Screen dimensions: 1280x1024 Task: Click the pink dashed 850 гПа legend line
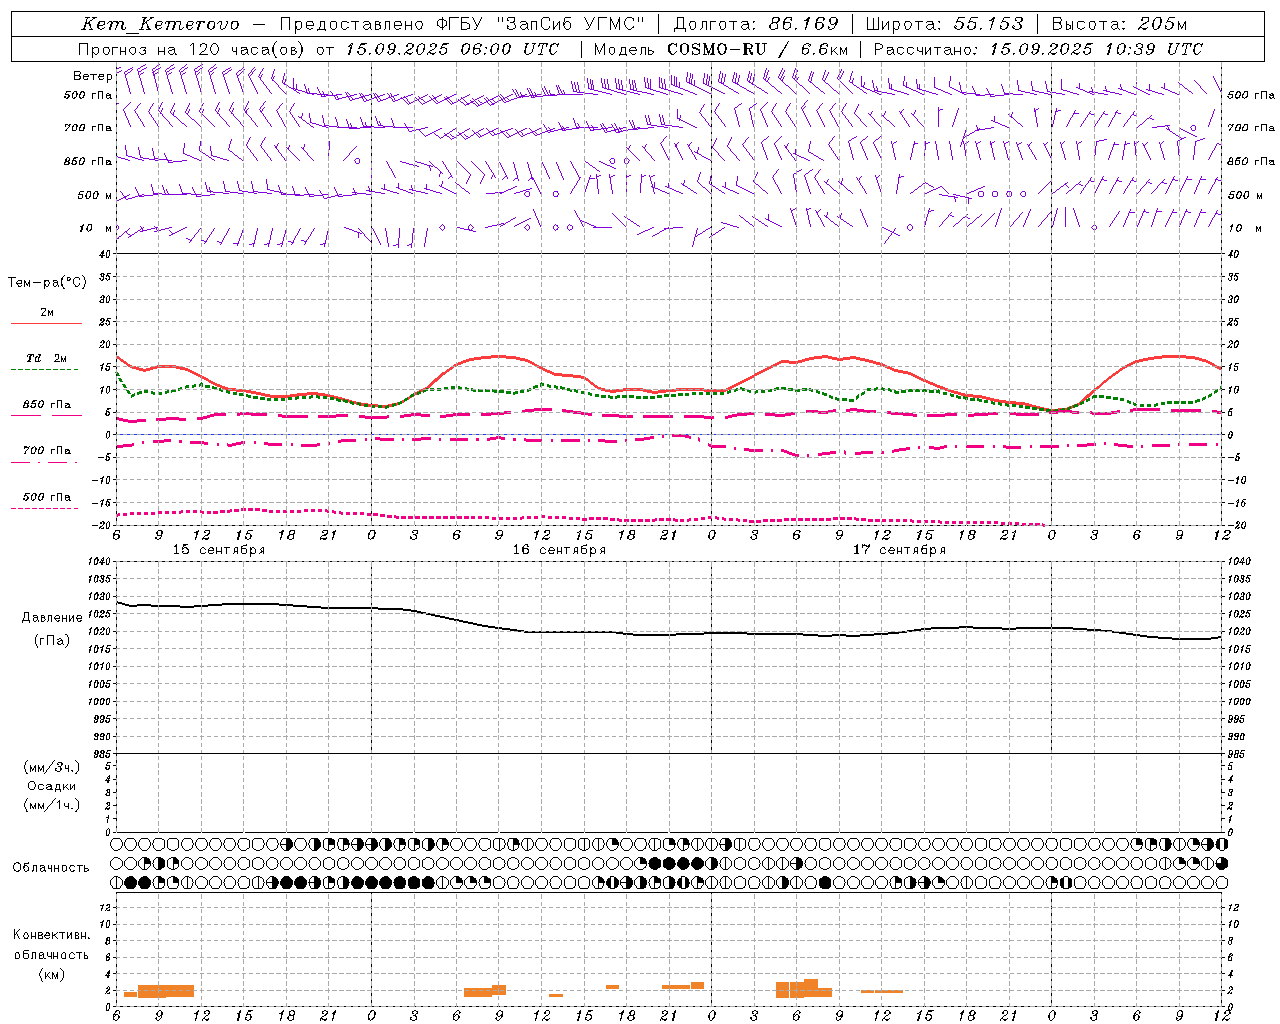pyautogui.click(x=44, y=416)
